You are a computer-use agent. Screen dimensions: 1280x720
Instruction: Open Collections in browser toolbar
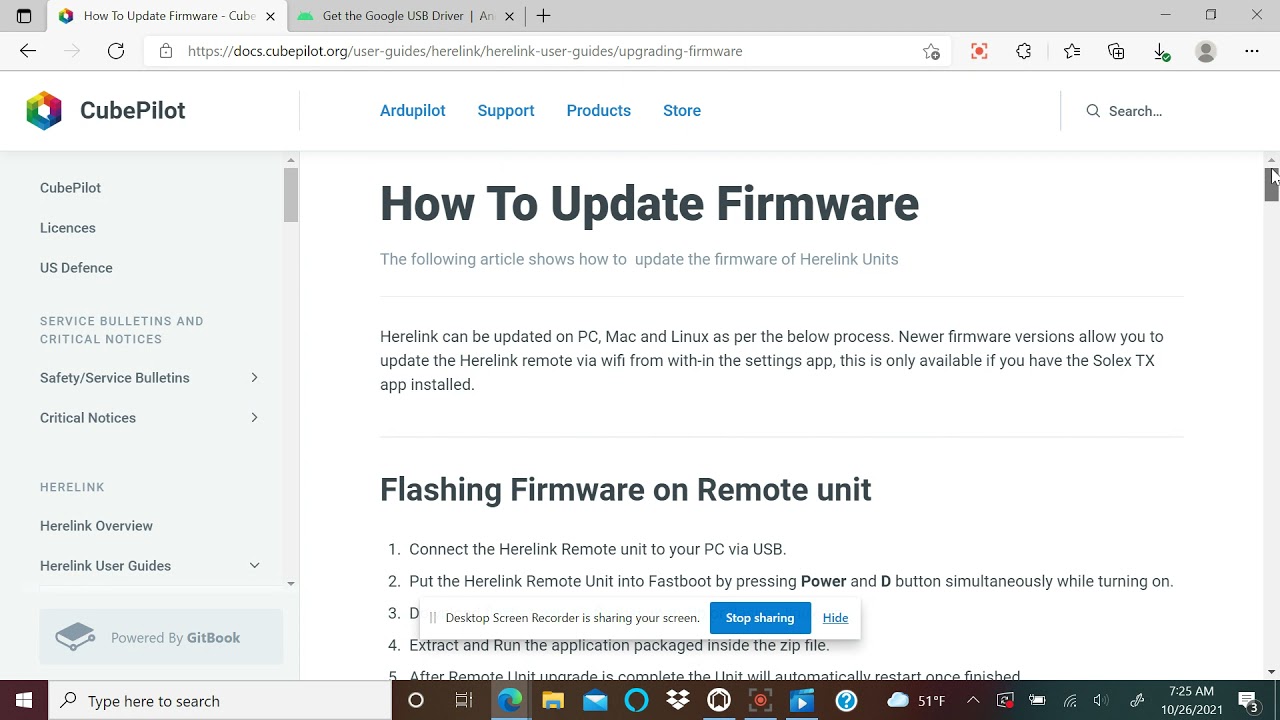1116,51
